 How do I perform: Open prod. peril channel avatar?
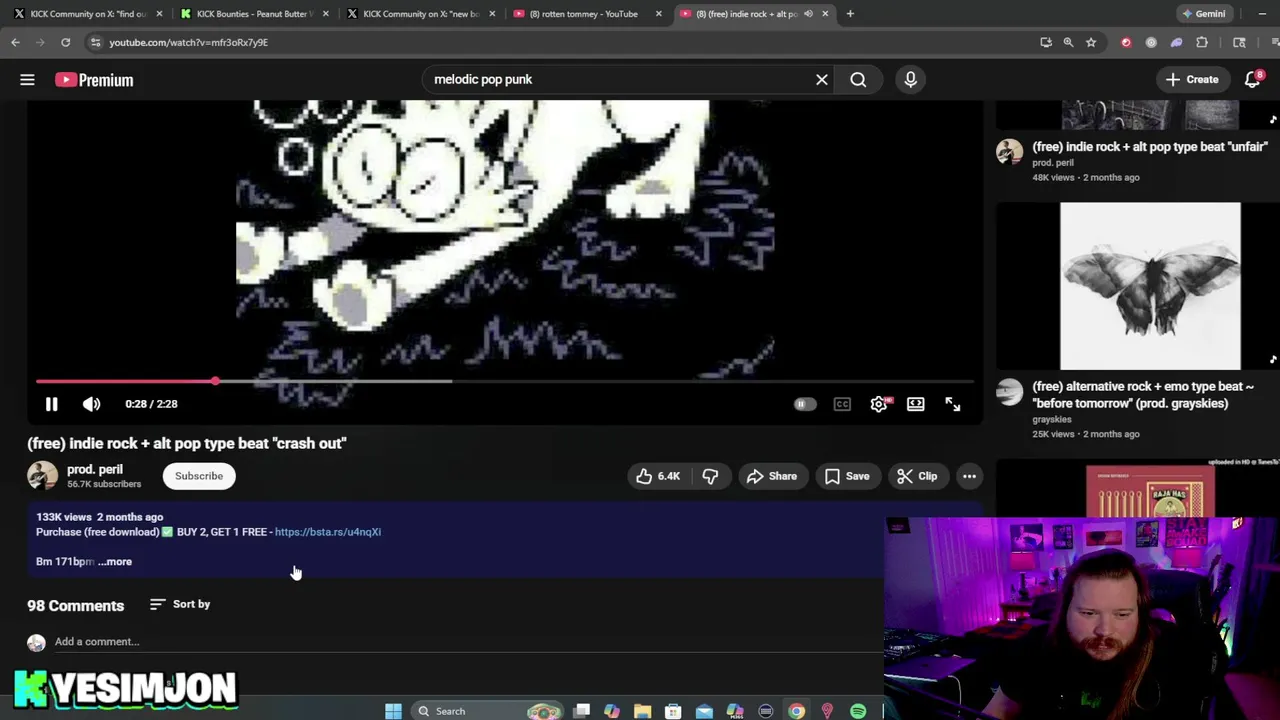[42, 476]
